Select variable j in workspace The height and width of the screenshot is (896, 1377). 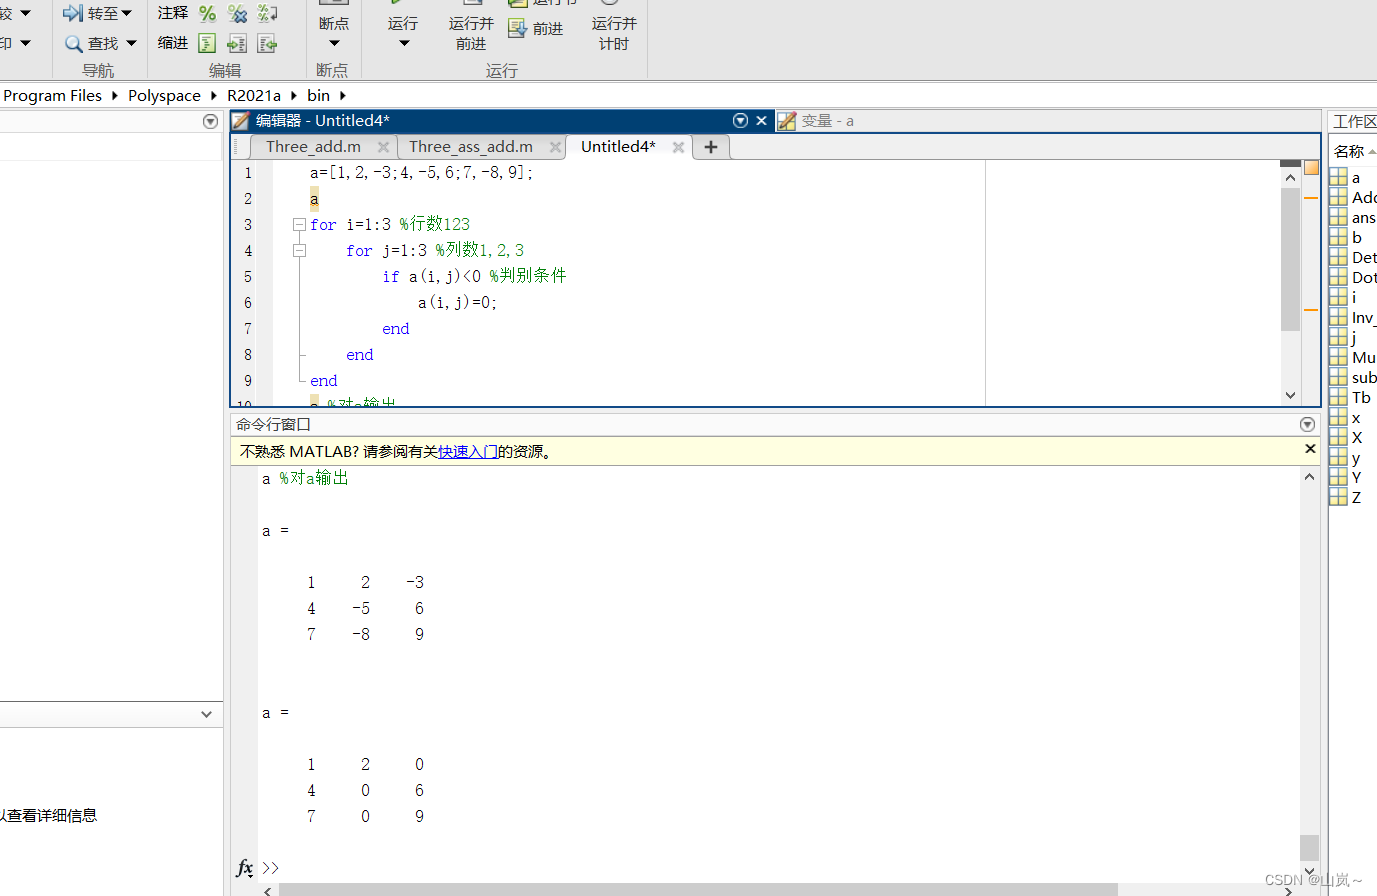click(x=1353, y=338)
